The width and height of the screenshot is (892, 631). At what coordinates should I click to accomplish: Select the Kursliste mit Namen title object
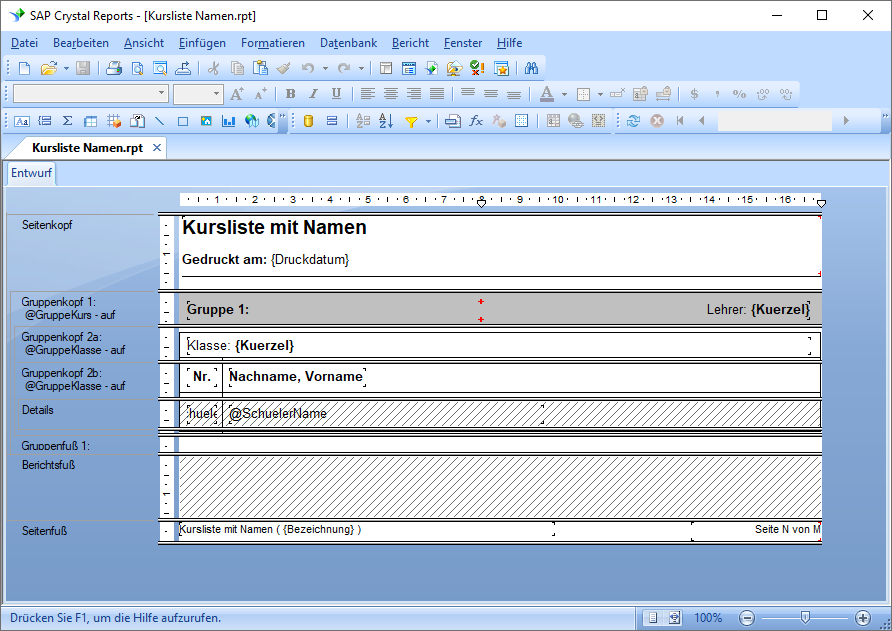click(274, 228)
